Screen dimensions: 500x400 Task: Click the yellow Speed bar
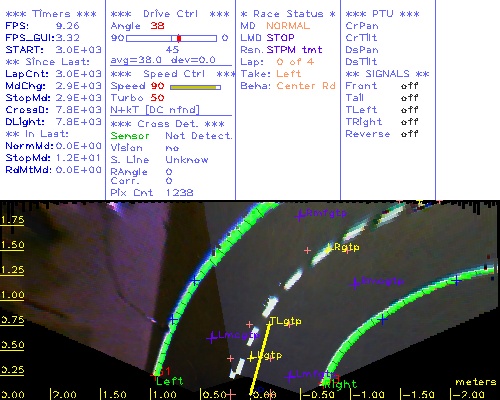click(194, 87)
